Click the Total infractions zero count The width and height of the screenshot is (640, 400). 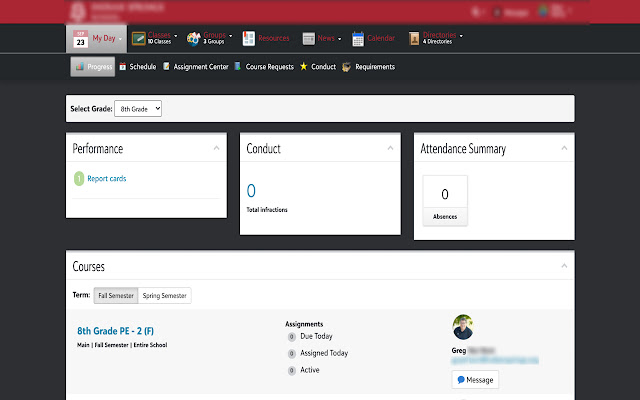pyautogui.click(x=251, y=191)
